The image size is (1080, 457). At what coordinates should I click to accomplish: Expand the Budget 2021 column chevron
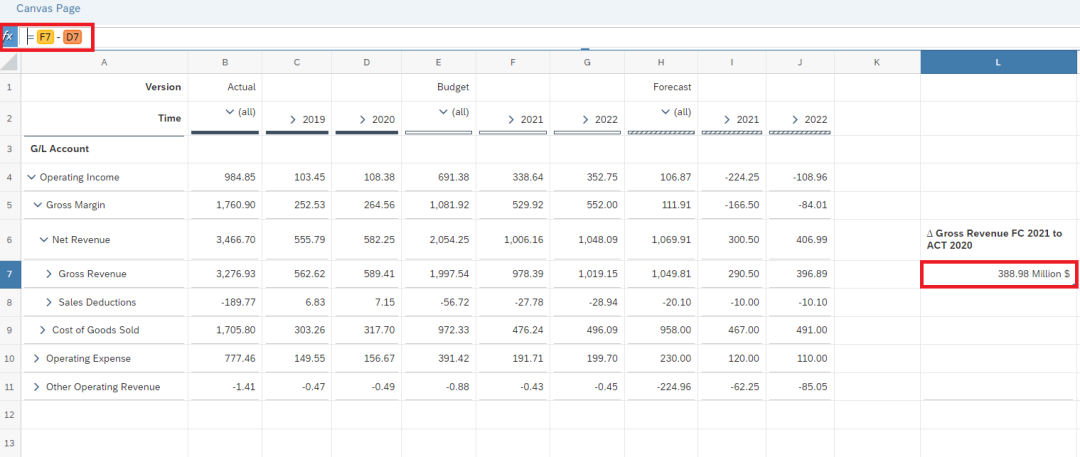click(511, 119)
